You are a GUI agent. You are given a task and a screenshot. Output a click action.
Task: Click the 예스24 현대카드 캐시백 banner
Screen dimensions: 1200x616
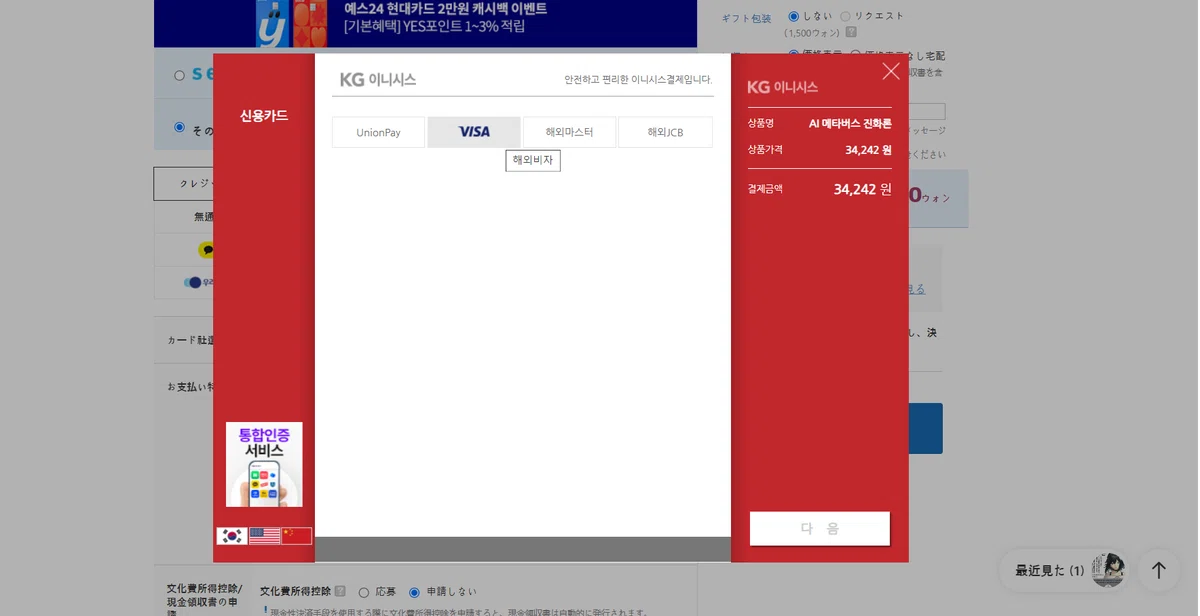425,24
